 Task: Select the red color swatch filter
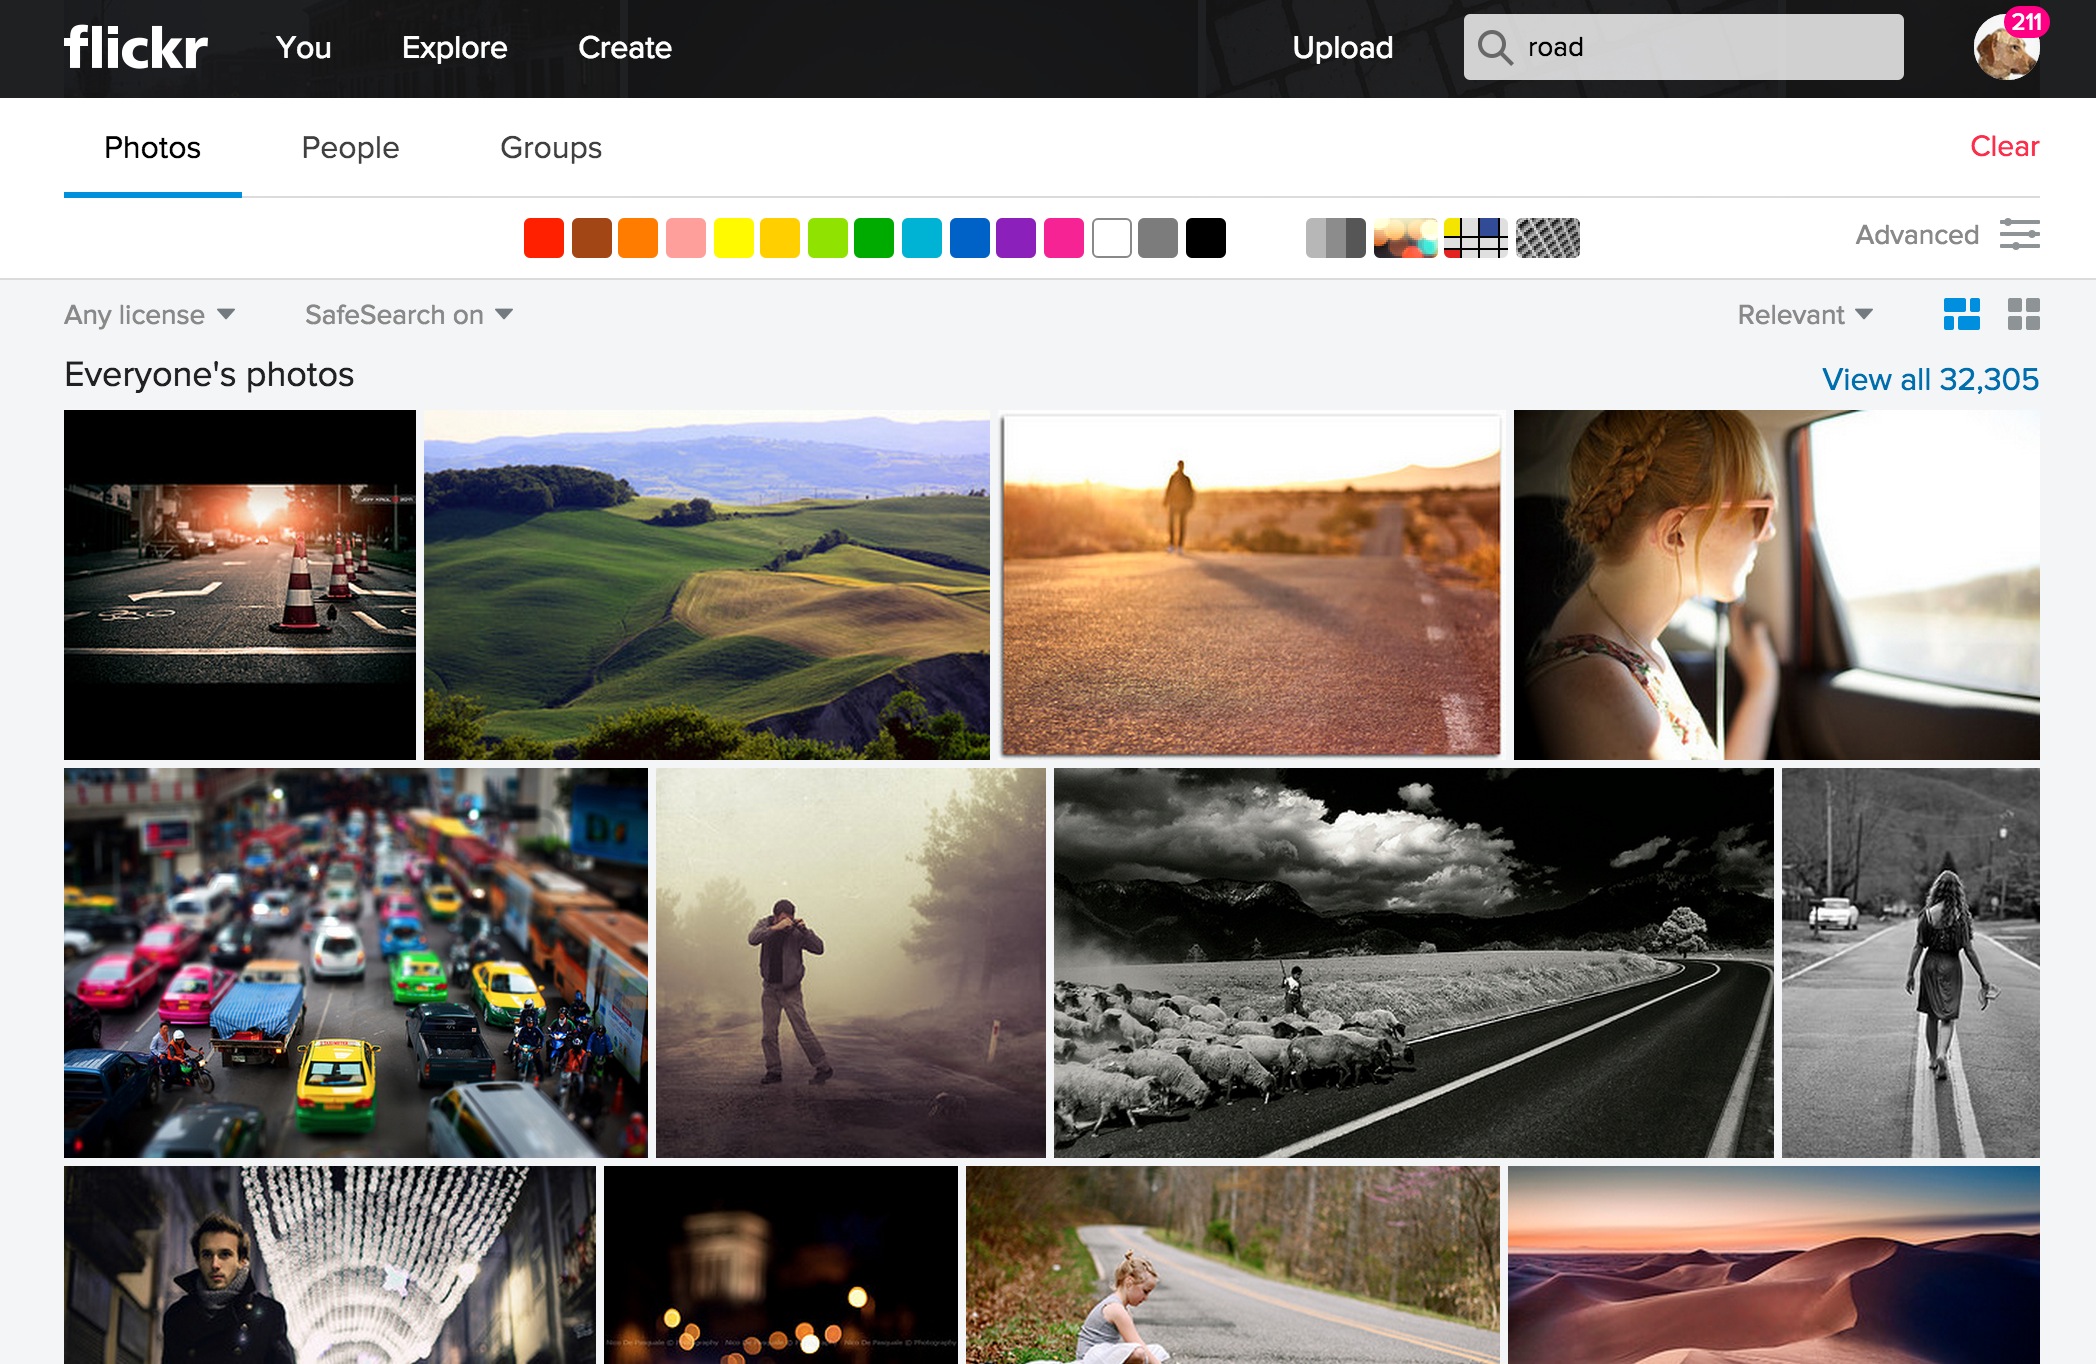(x=543, y=238)
